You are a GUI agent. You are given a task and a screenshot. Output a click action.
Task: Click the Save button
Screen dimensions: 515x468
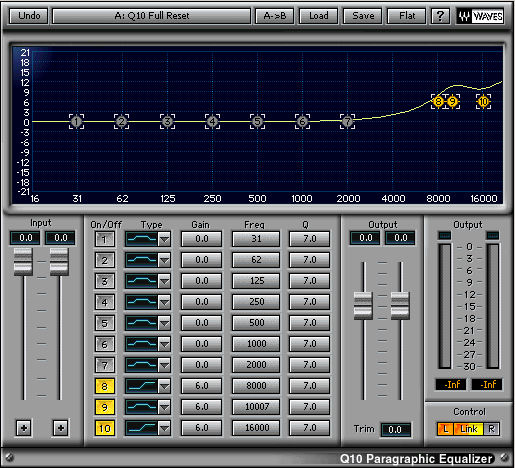pyautogui.click(x=363, y=16)
